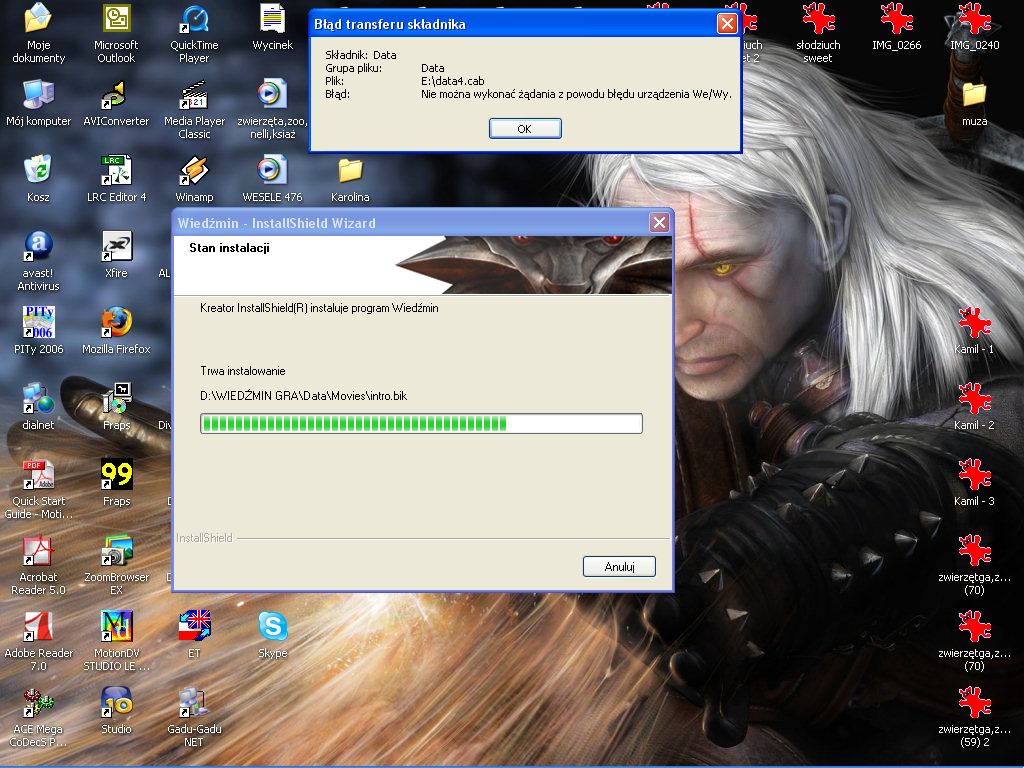The height and width of the screenshot is (768, 1024).
Task: Click the Kreator InstallShield(R) instaluje text
Action: click(x=319, y=308)
